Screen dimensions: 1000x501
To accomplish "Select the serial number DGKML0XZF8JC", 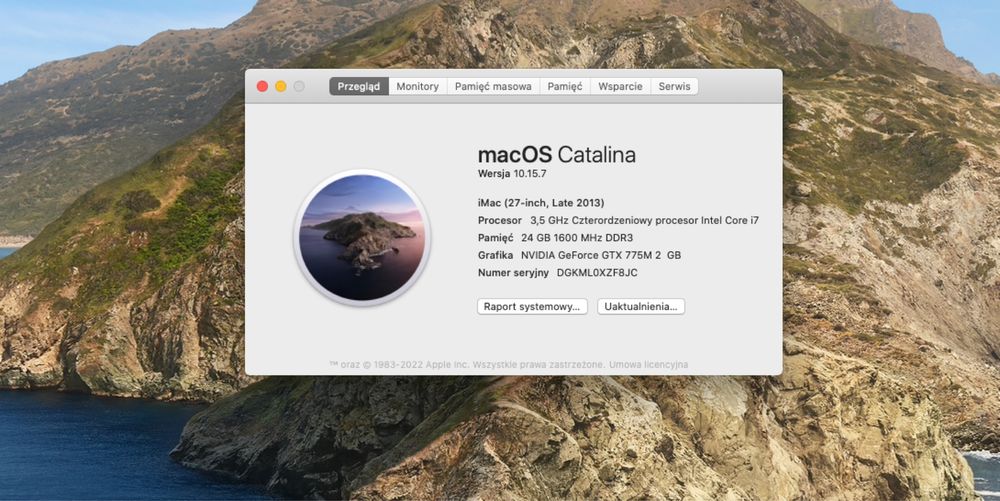I will [597, 273].
